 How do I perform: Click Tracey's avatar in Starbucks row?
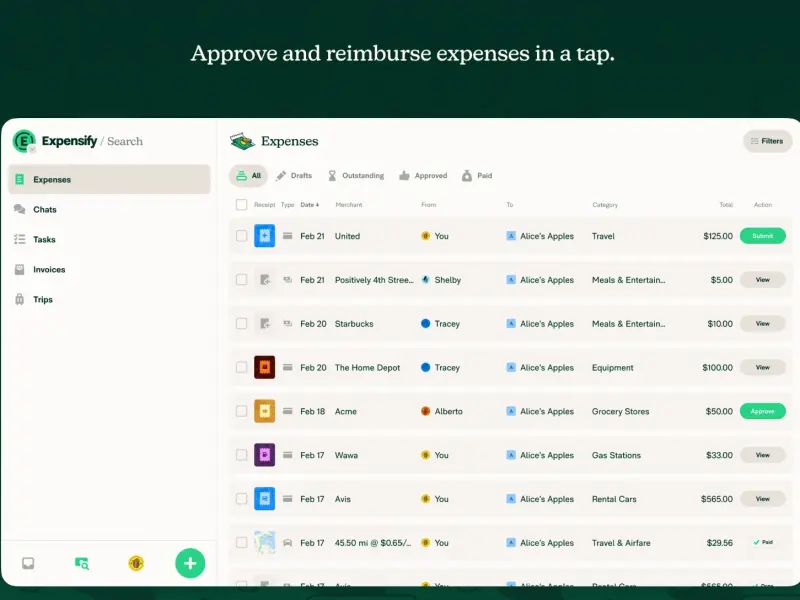click(426, 323)
